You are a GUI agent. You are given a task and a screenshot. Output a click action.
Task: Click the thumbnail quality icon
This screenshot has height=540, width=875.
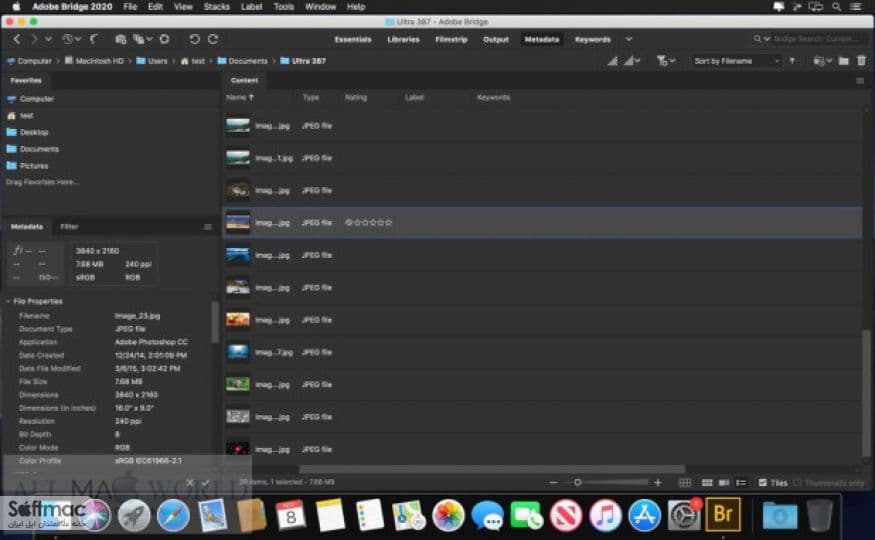pos(613,61)
